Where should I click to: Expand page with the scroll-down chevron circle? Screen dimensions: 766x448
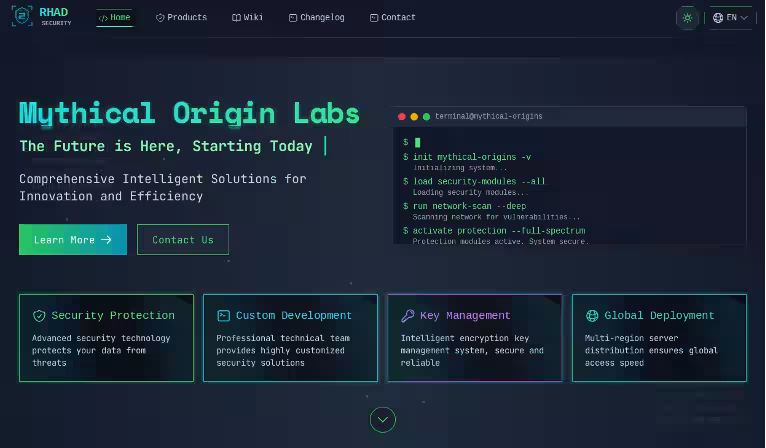[383, 419]
